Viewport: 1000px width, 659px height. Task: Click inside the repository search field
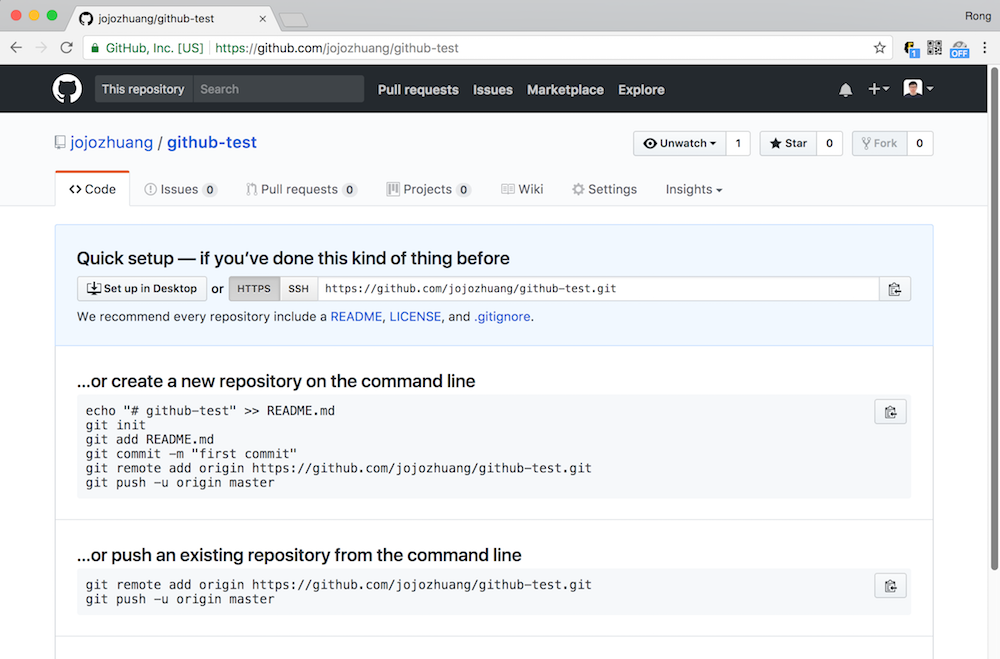point(278,89)
